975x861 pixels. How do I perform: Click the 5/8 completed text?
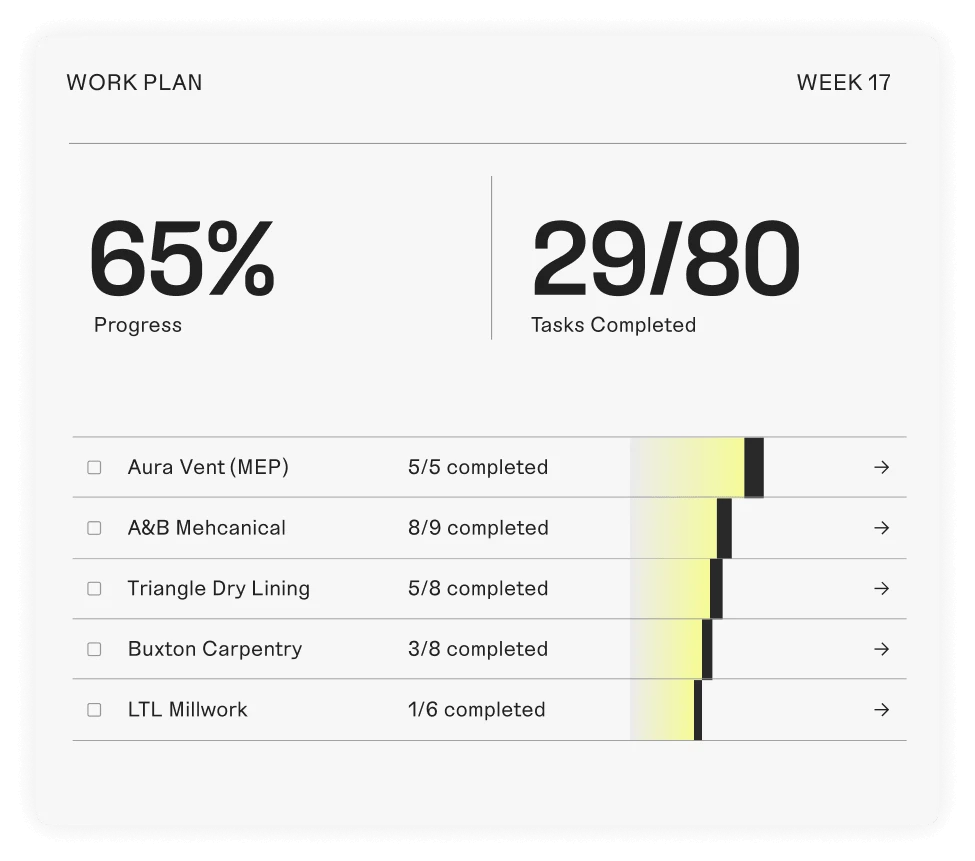click(477, 589)
